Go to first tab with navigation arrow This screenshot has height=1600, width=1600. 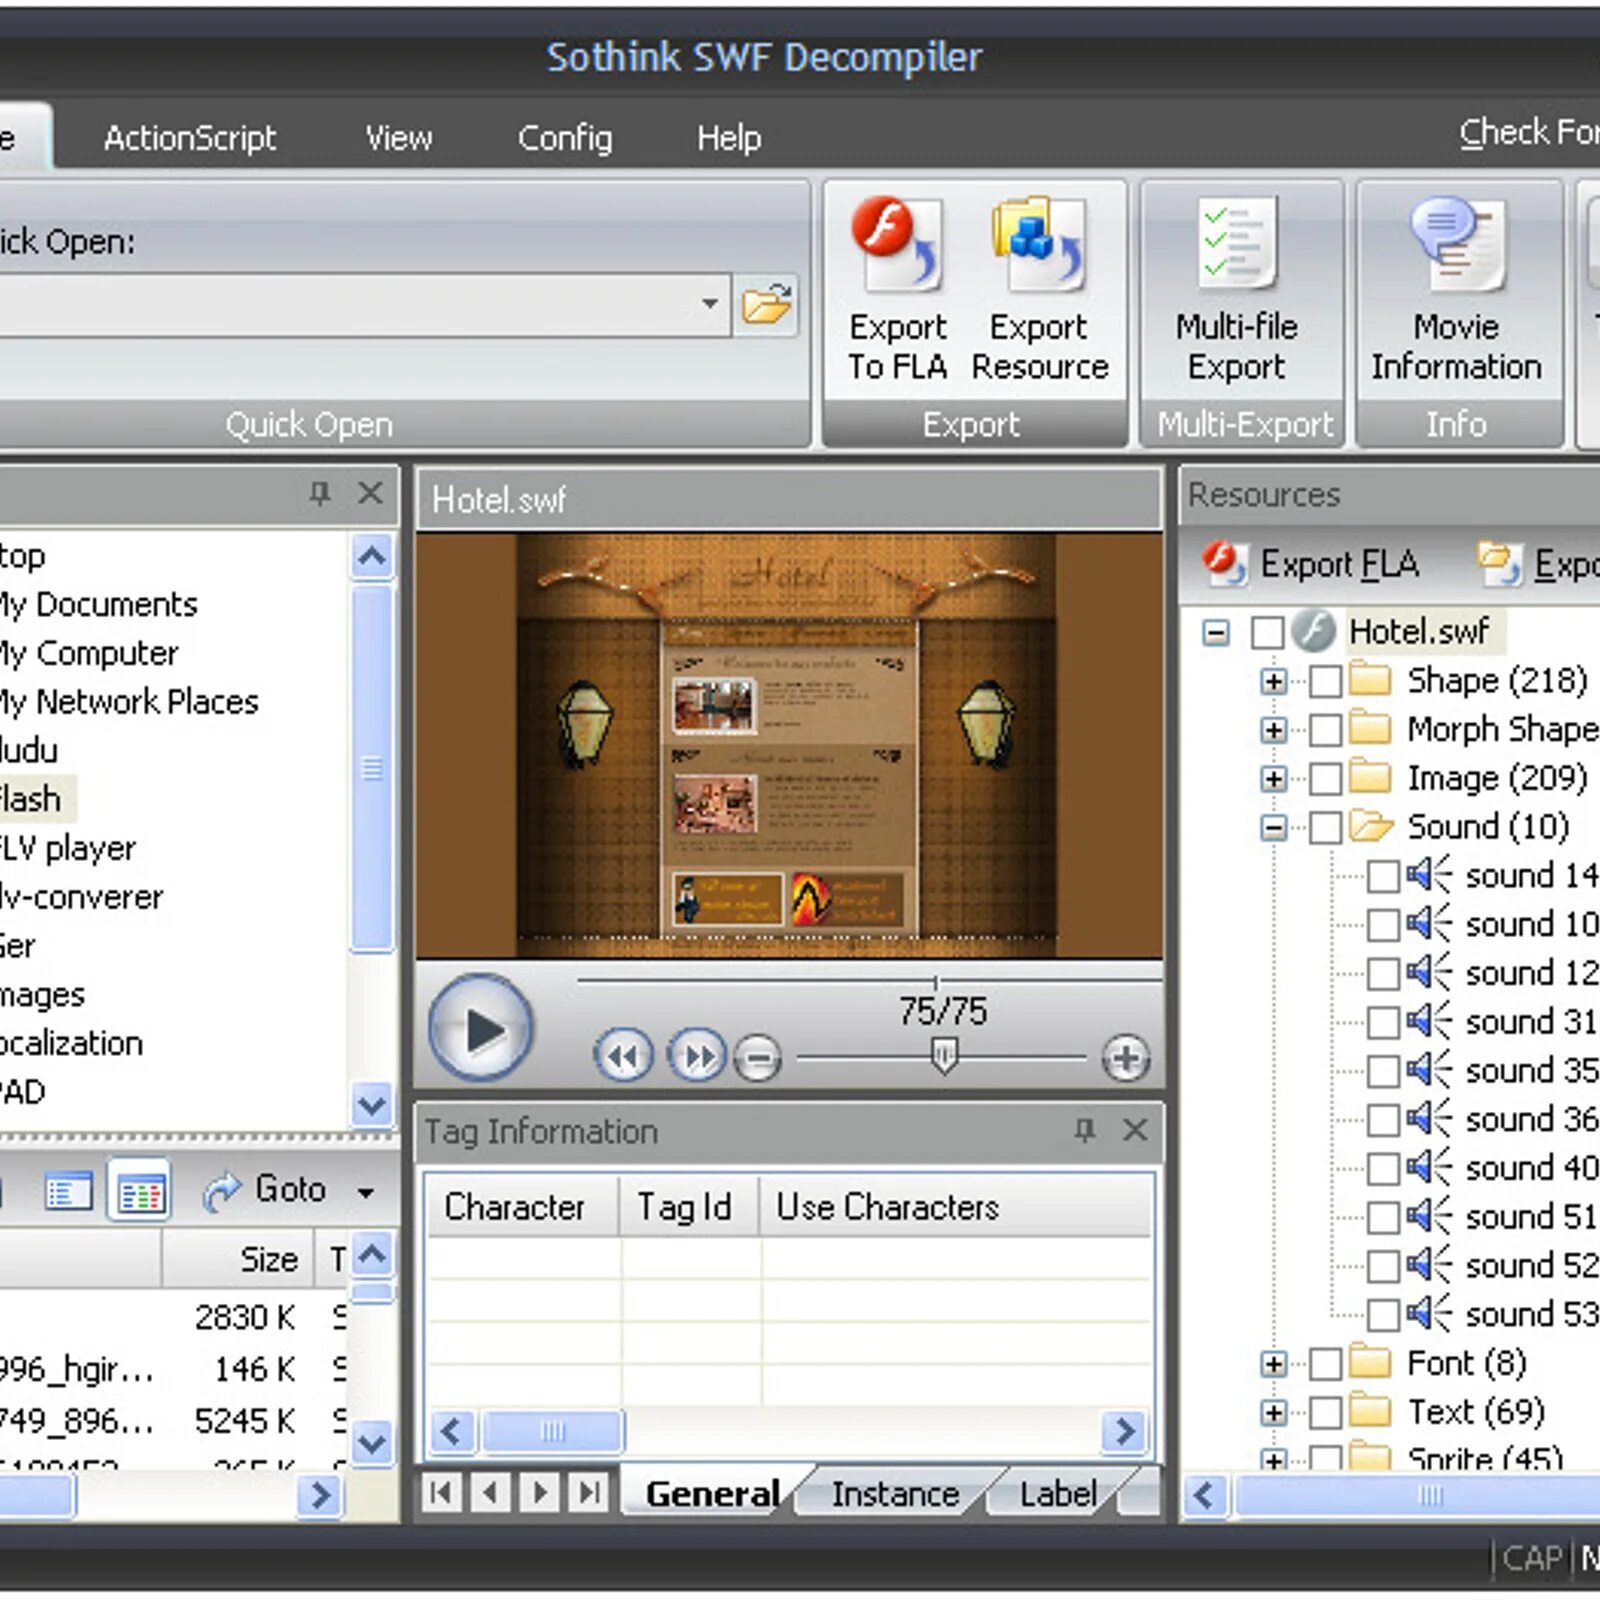coord(441,1493)
